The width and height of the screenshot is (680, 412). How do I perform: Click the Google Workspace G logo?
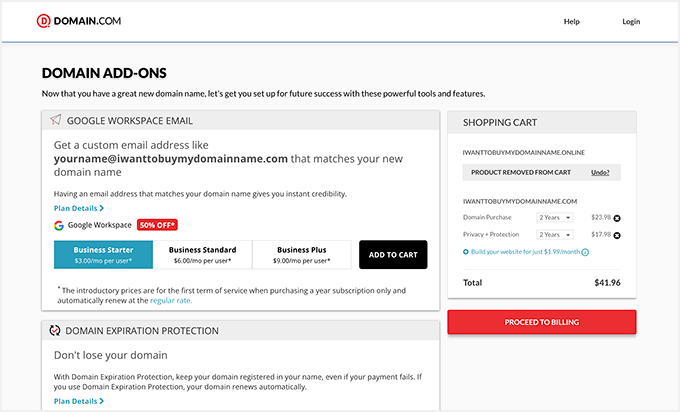(x=59, y=225)
